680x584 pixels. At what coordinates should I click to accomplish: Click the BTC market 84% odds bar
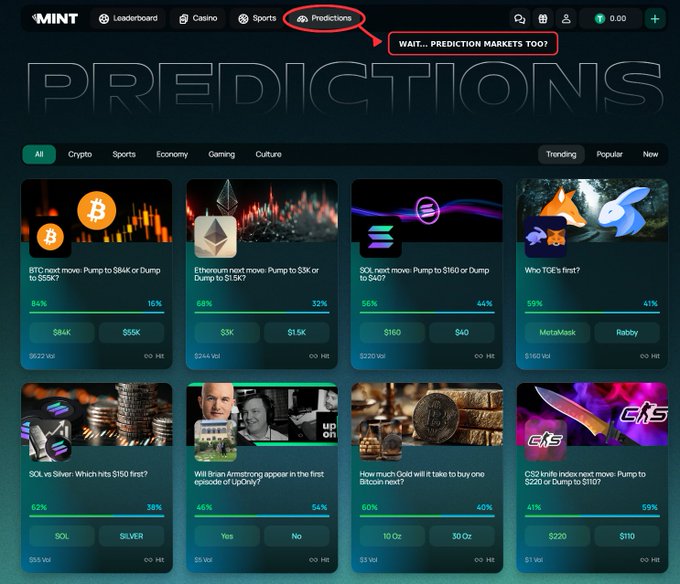(97, 312)
